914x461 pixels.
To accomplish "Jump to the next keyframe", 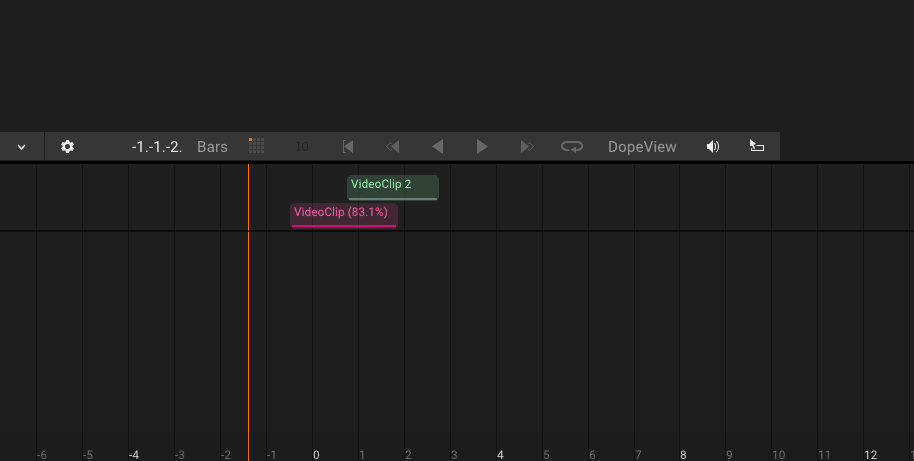I will click(x=527, y=147).
